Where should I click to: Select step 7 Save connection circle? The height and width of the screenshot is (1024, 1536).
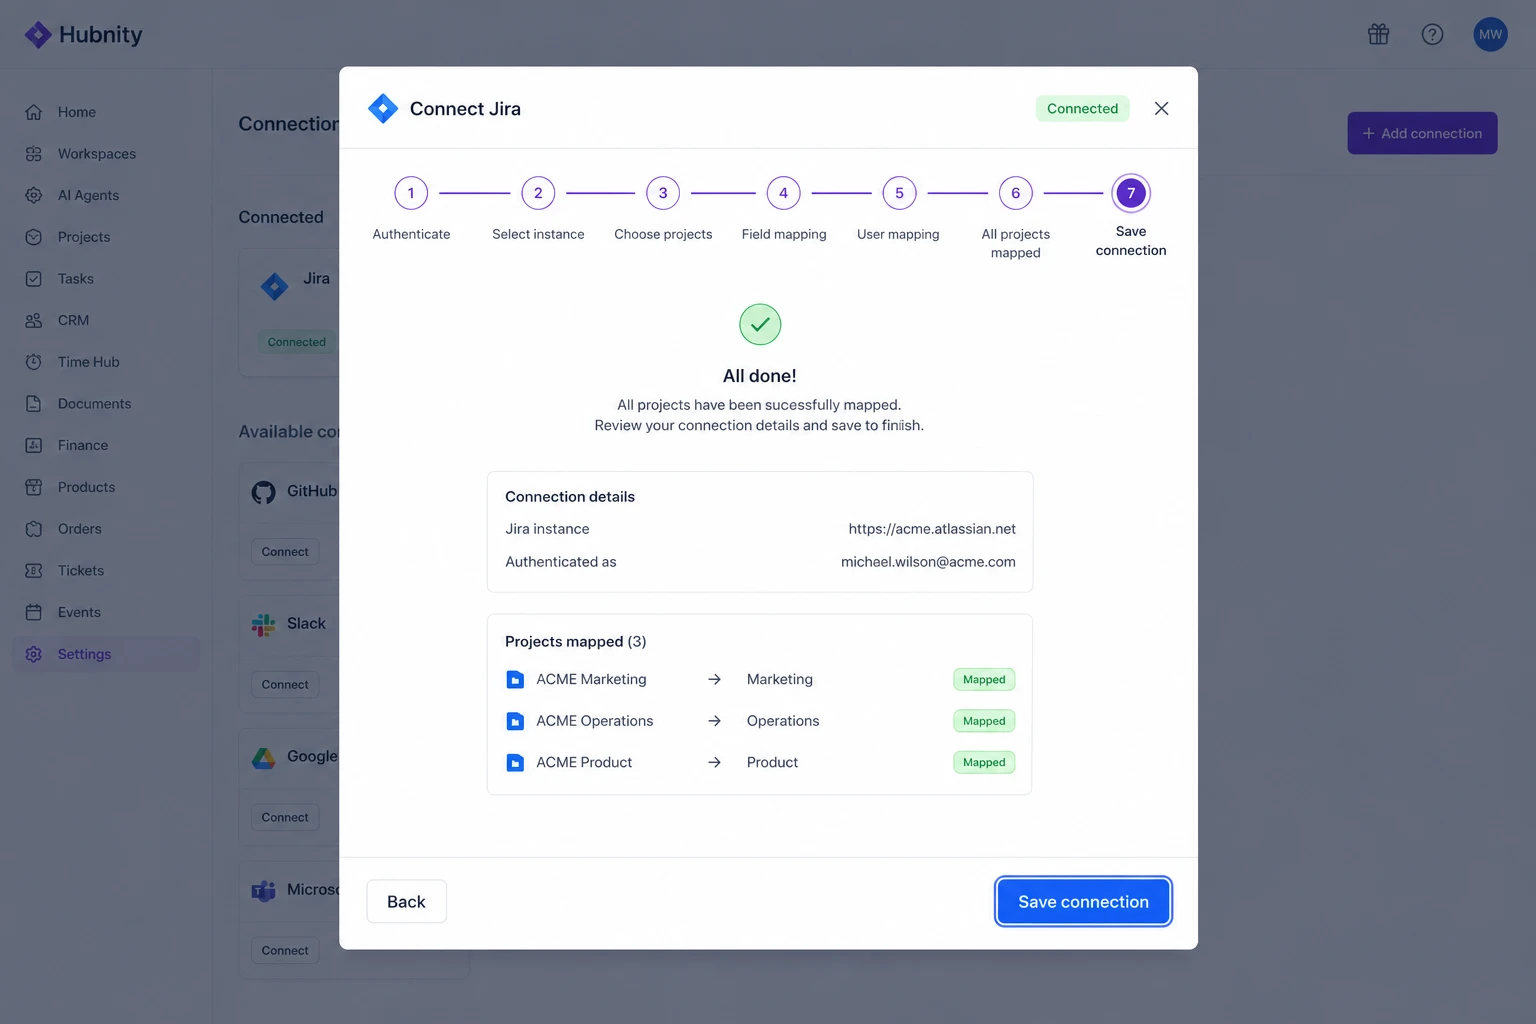(x=1131, y=193)
